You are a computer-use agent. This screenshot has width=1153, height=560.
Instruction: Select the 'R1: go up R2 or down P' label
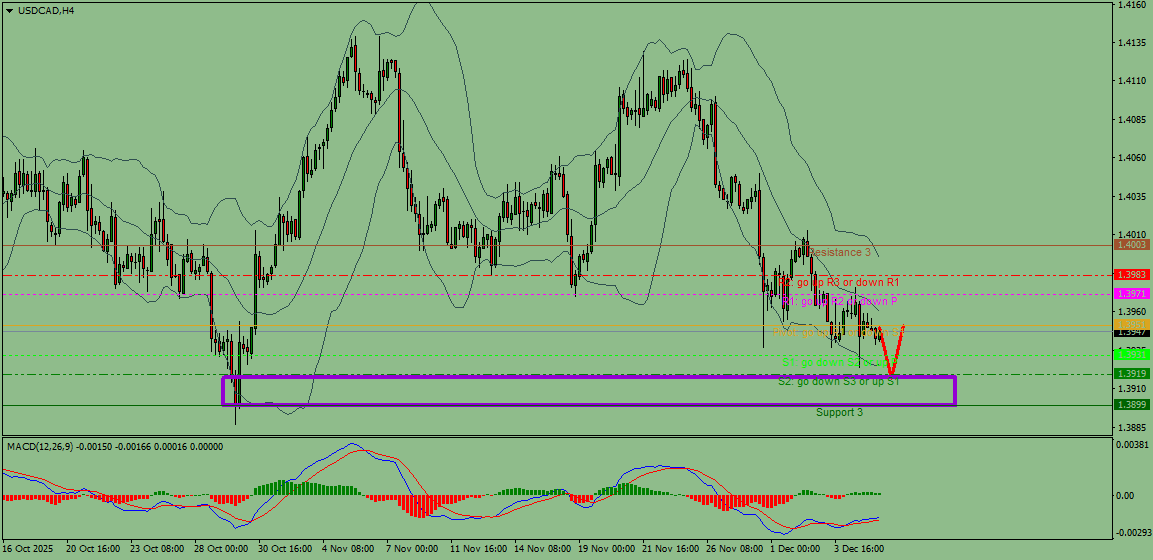pyautogui.click(x=839, y=301)
